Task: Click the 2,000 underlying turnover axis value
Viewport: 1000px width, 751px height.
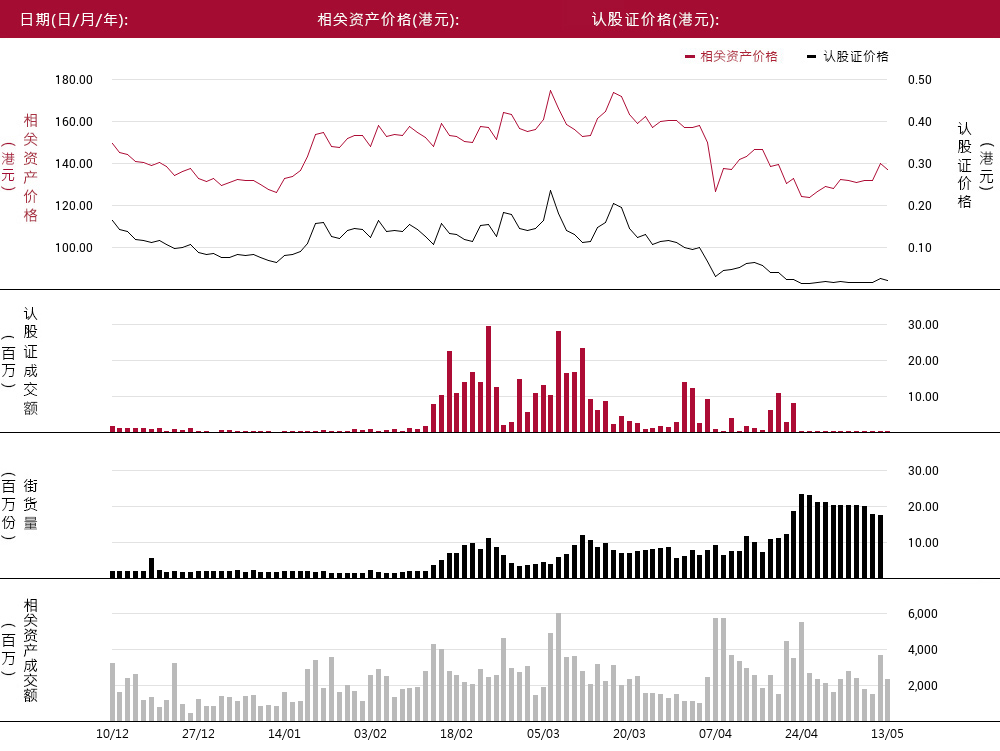Action: click(923, 686)
